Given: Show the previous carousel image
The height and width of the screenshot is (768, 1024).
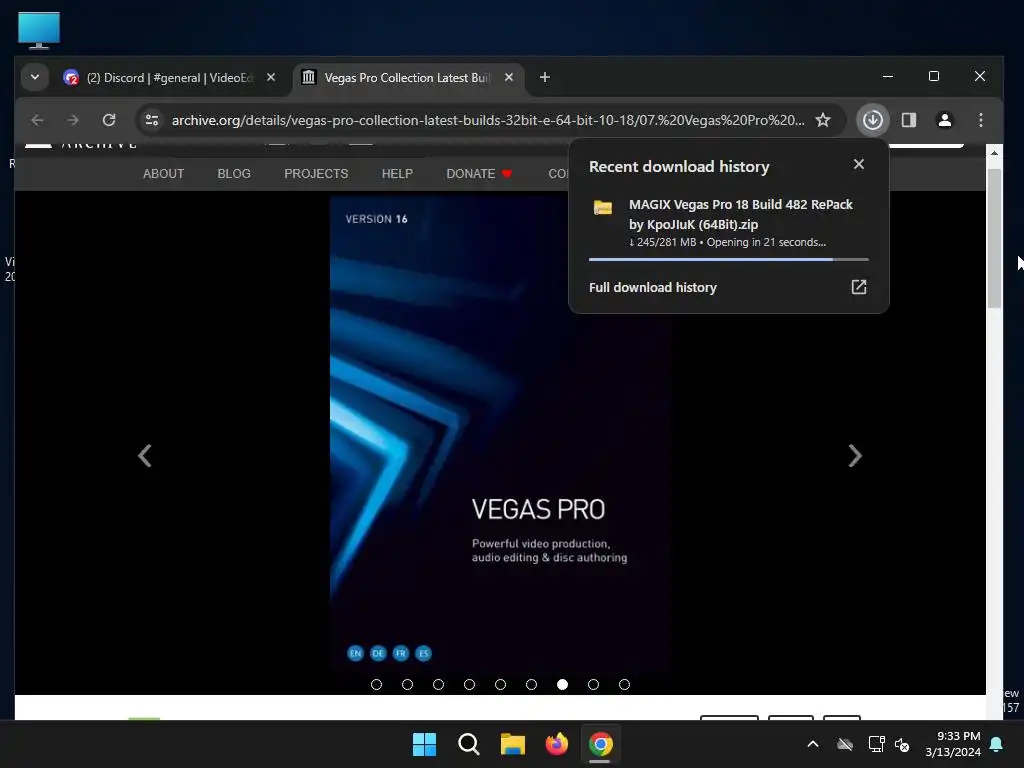Looking at the screenshot, I should click(x=145, y=456).
